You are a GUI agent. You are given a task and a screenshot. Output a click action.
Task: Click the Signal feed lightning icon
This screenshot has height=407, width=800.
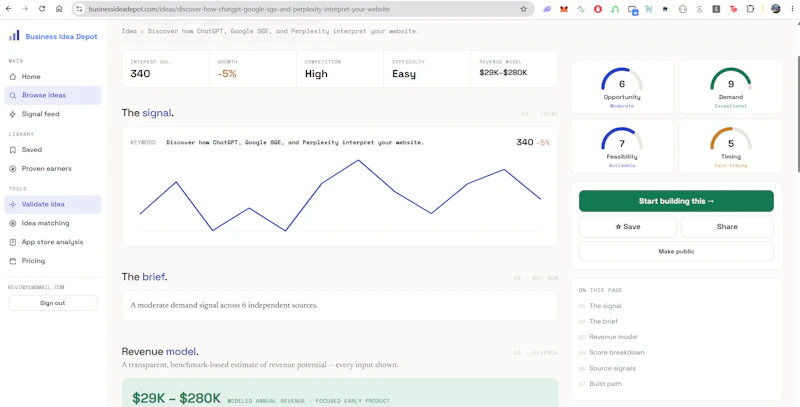tap(13, 114)
